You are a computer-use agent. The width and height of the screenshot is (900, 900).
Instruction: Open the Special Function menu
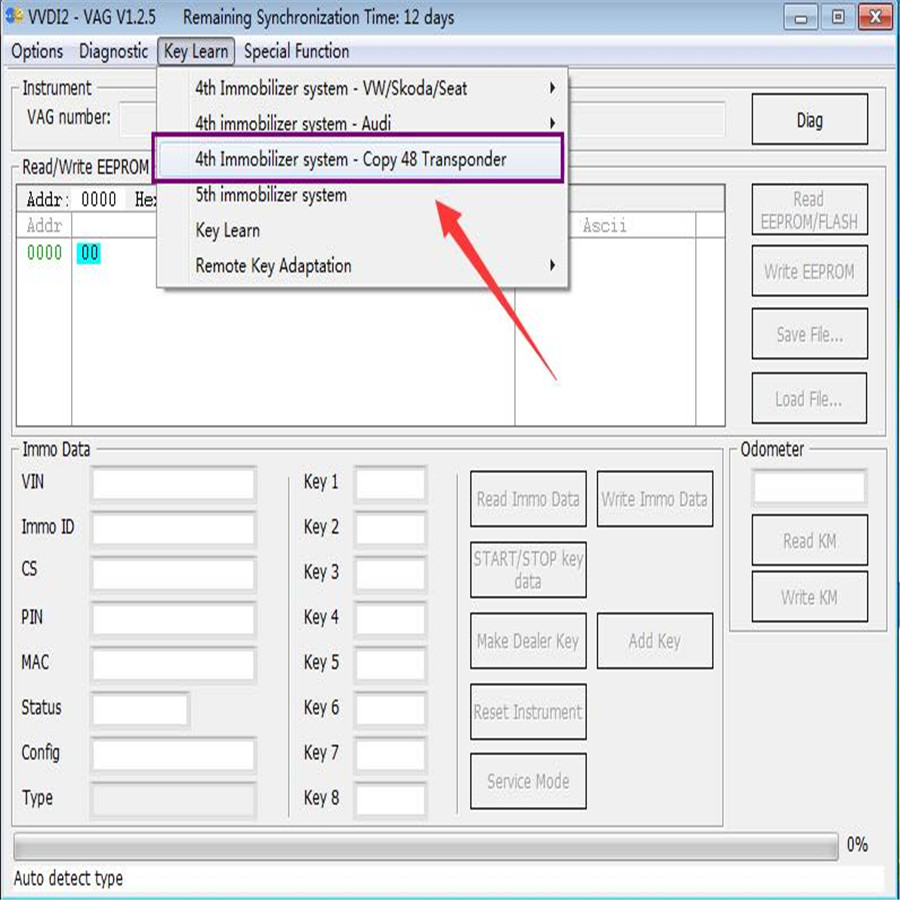[296, 52]
